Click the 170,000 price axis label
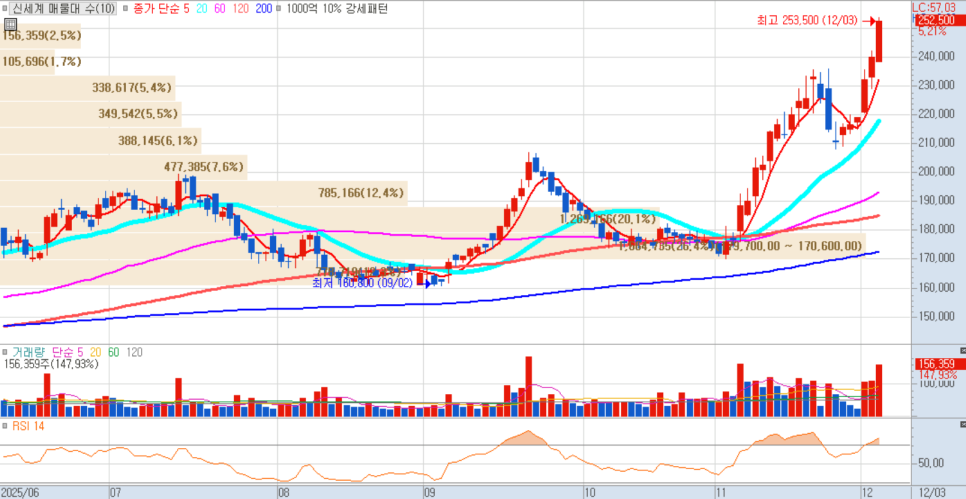 [x=938, y=258]
